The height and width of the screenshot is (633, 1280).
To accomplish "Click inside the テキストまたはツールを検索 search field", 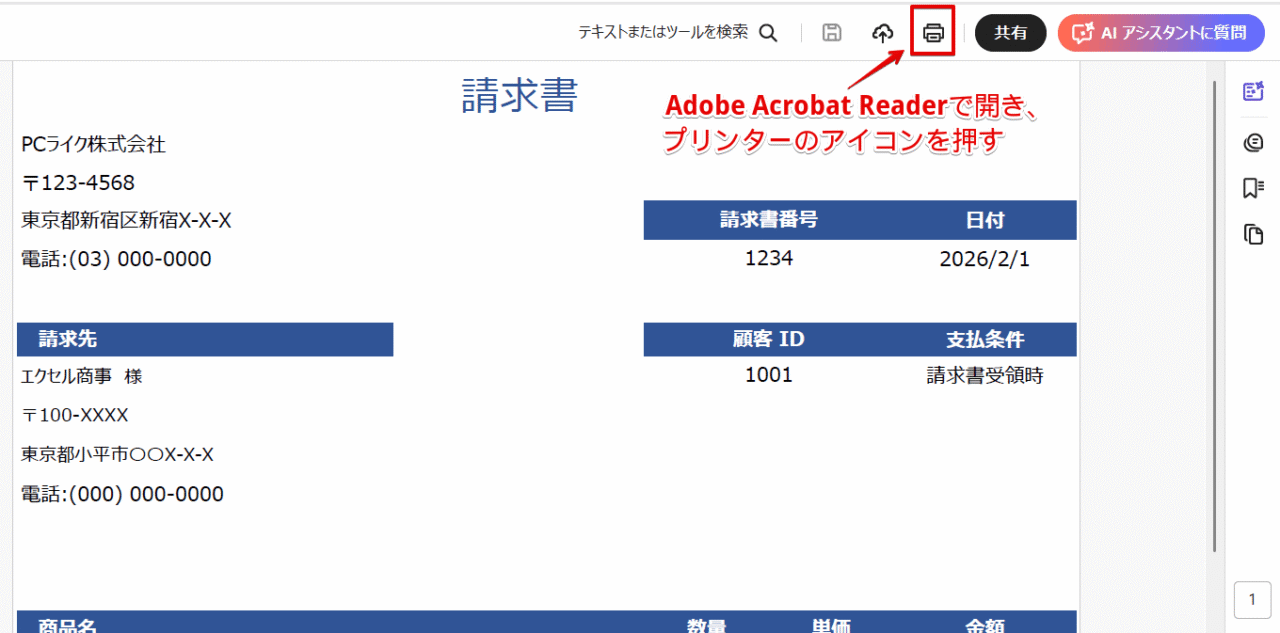I will (x=662, y=31).
